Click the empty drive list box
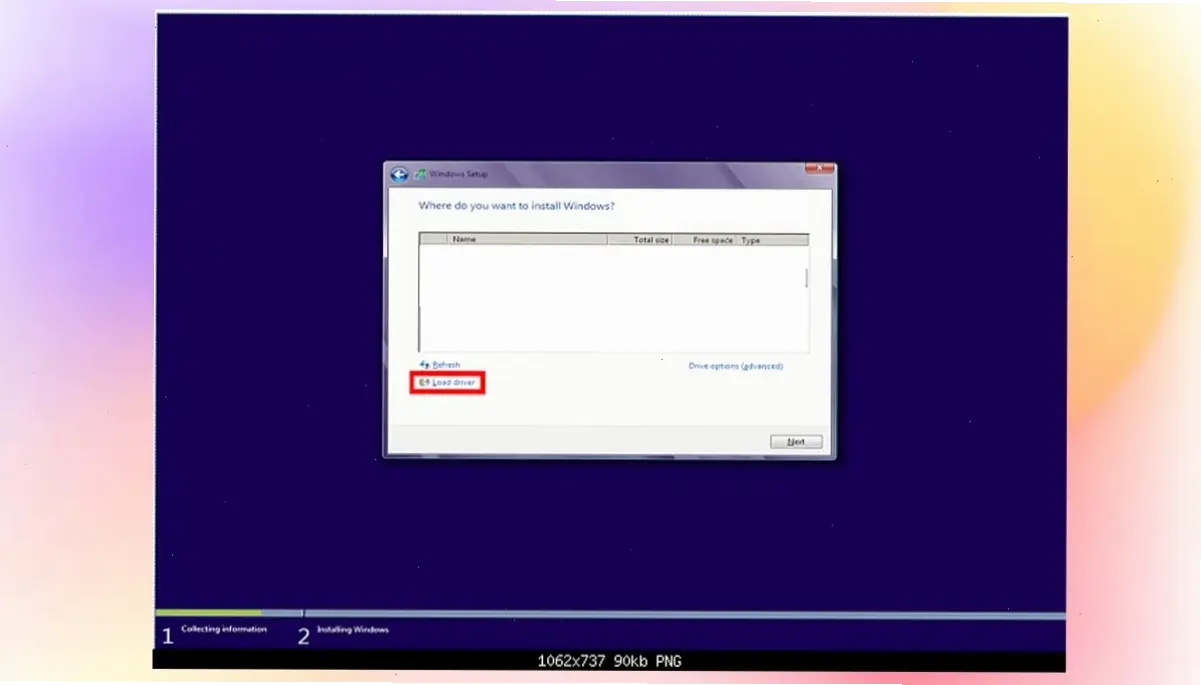 613,298
